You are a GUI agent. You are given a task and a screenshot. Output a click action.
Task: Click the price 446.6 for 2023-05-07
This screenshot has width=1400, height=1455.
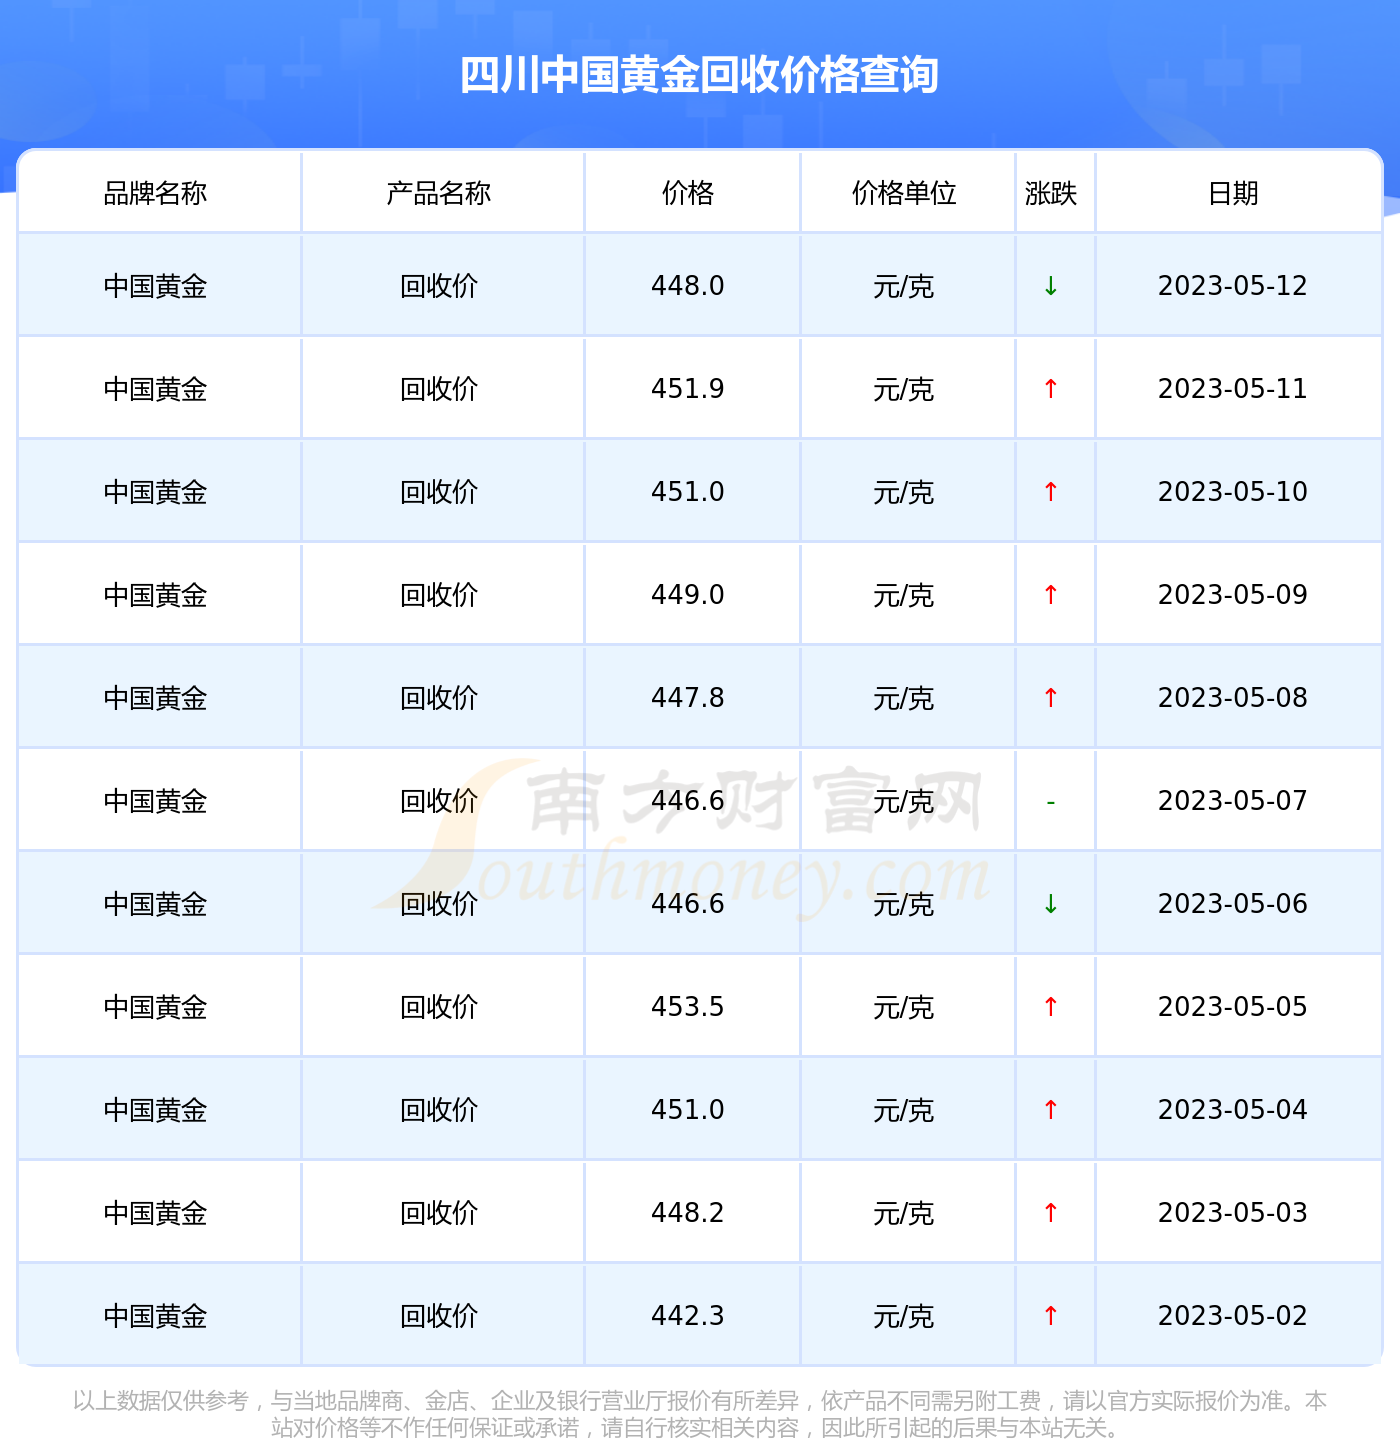[688, 801]
